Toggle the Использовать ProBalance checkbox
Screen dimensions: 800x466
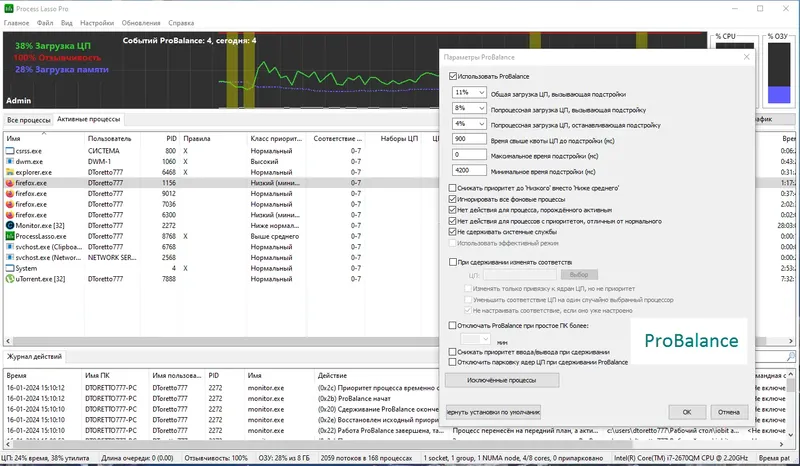click(x=453, y=76)
